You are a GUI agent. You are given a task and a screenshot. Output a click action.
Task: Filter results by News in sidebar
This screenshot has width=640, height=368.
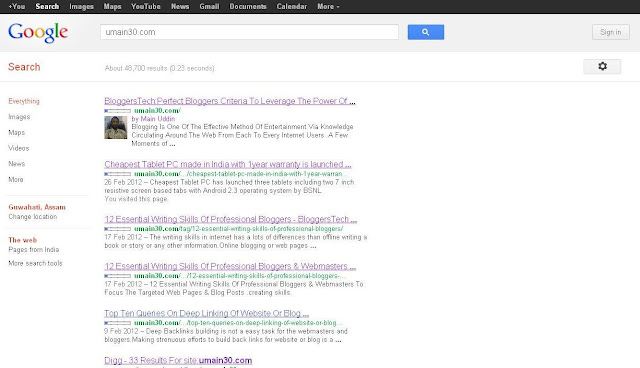coord(16,164)
